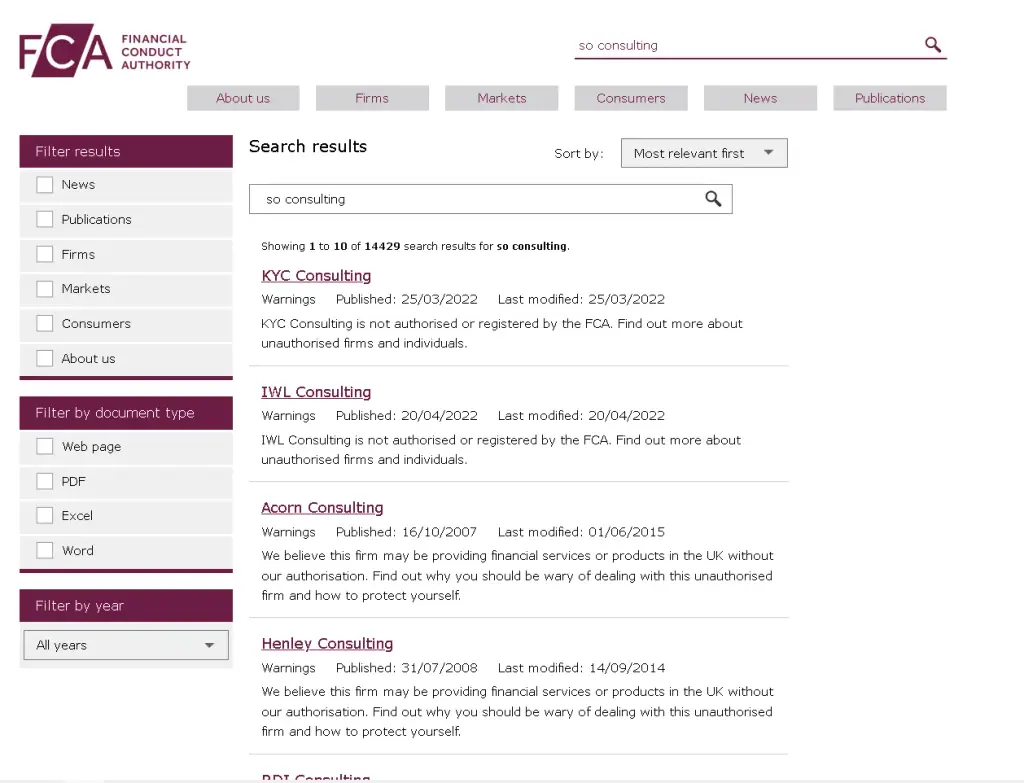The image size is (1024, 783).
Task: Open the All years filter dropdown
Action: tap(126, 645)
